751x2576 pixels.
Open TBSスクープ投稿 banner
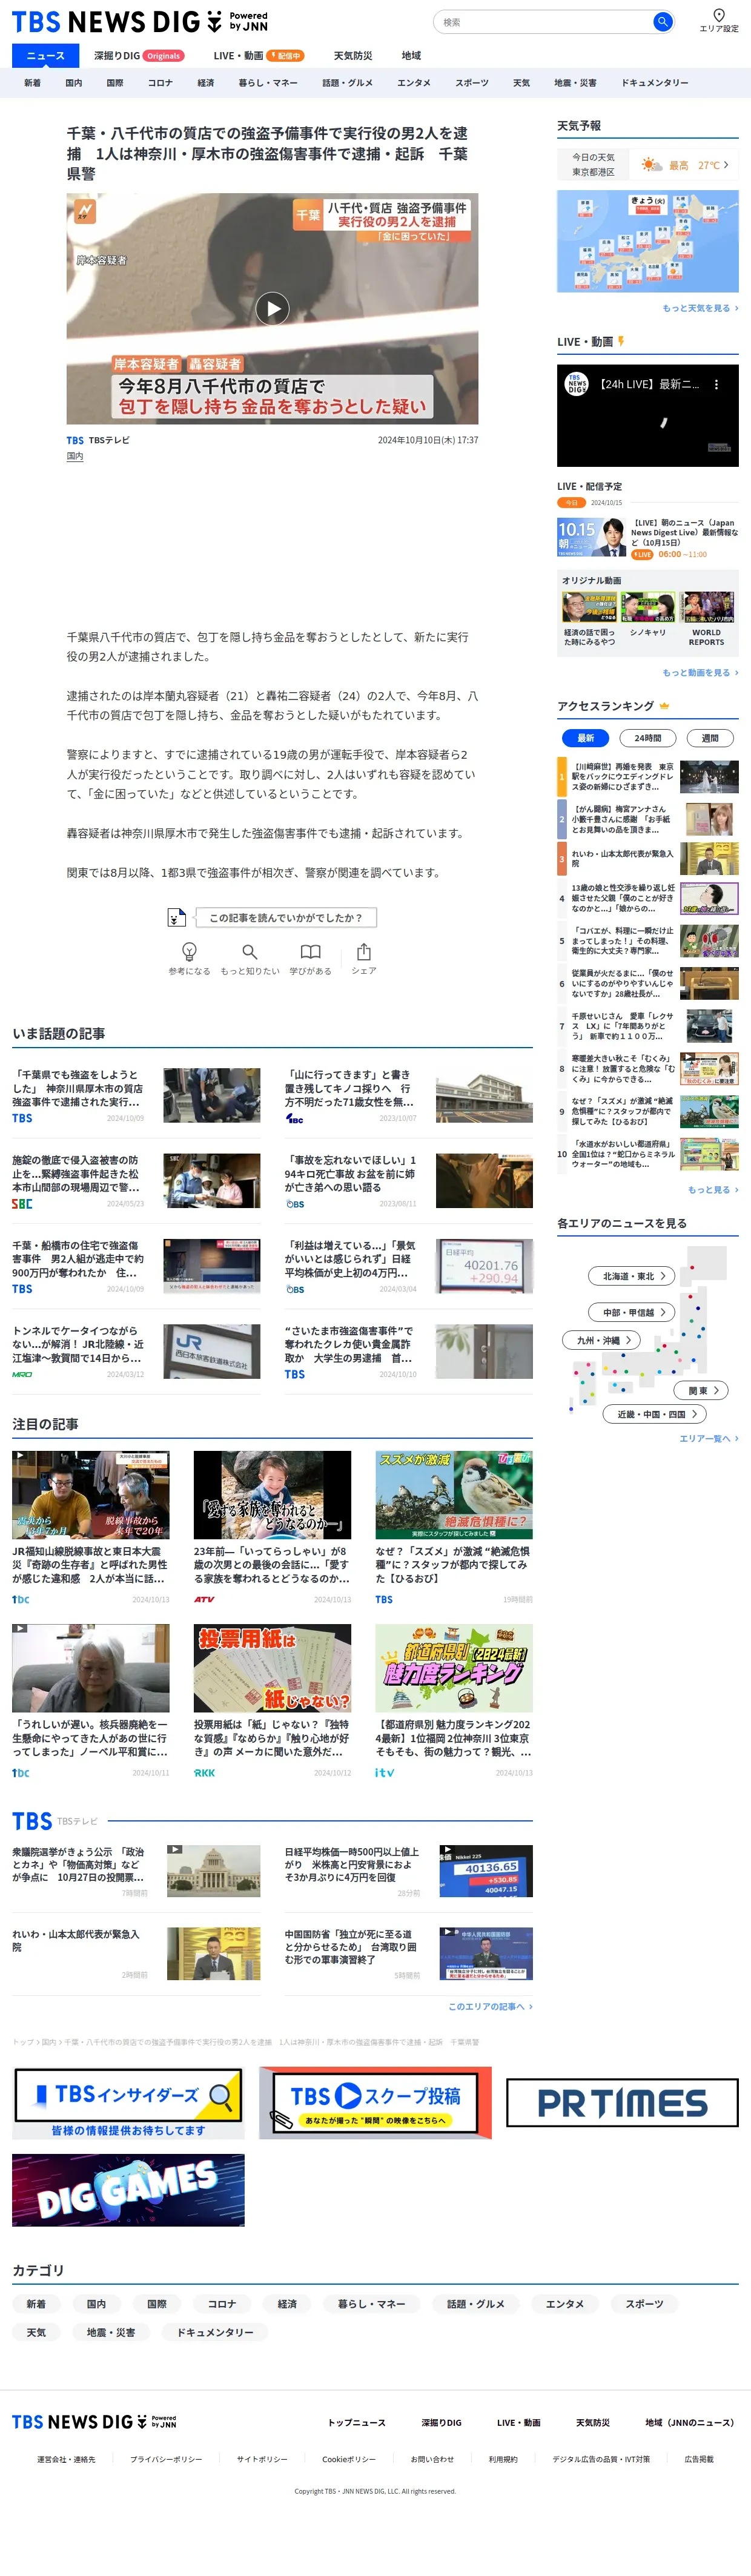pyautogui.click(x=375, y=2102)
